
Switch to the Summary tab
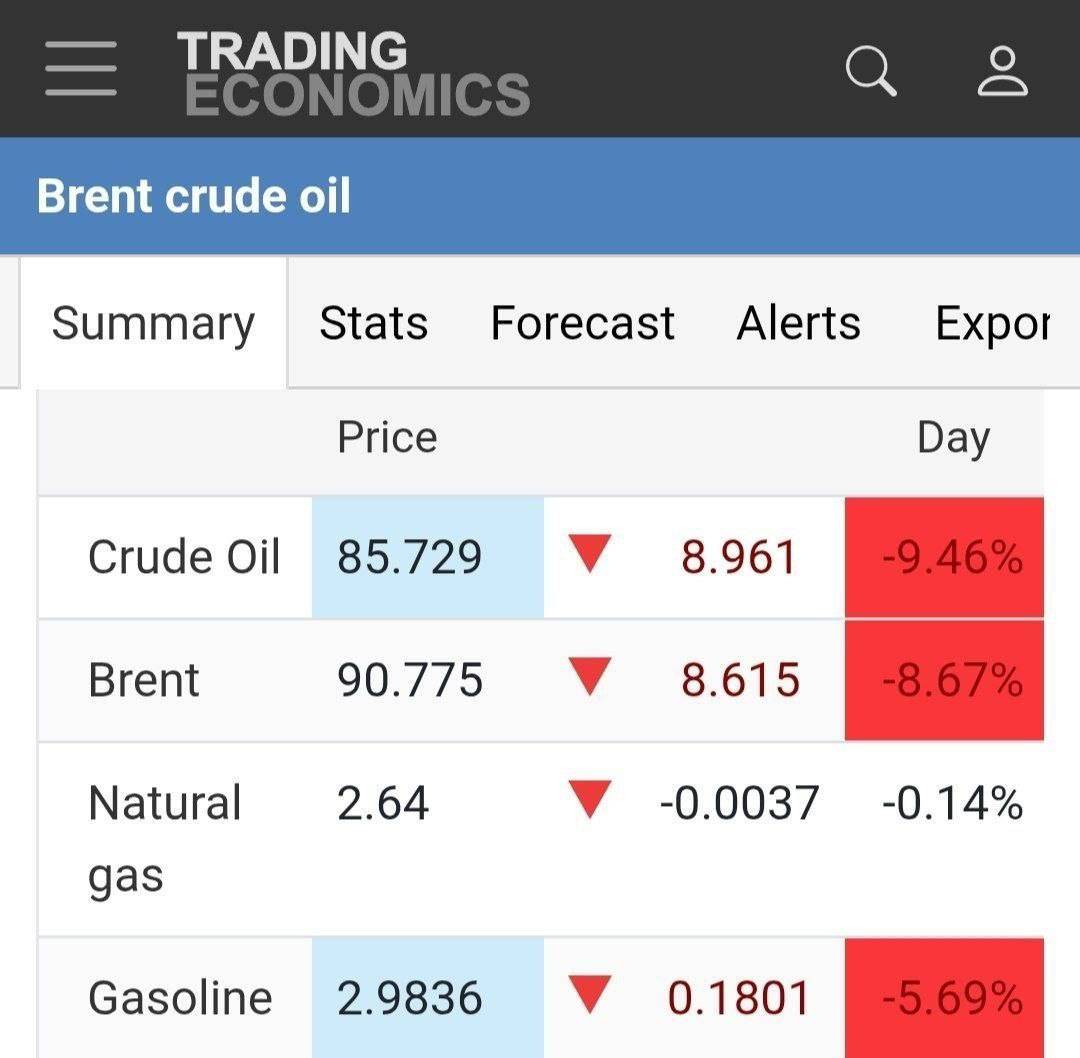click(153, 323)
